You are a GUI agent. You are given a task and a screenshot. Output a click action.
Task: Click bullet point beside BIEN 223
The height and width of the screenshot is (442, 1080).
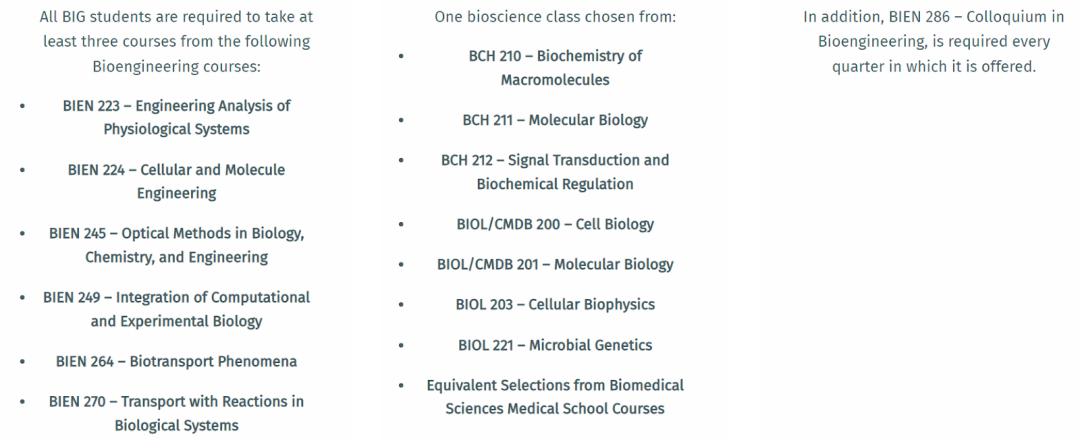23,106
